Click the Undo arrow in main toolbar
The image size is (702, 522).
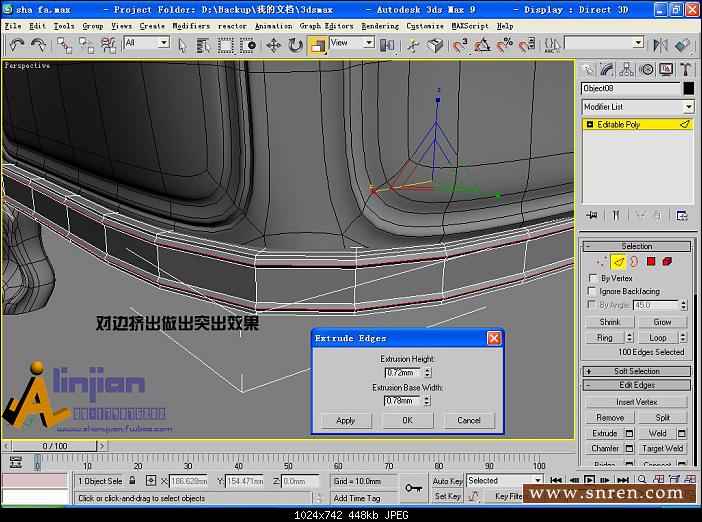pyautogui.click(x=17, y=45)
